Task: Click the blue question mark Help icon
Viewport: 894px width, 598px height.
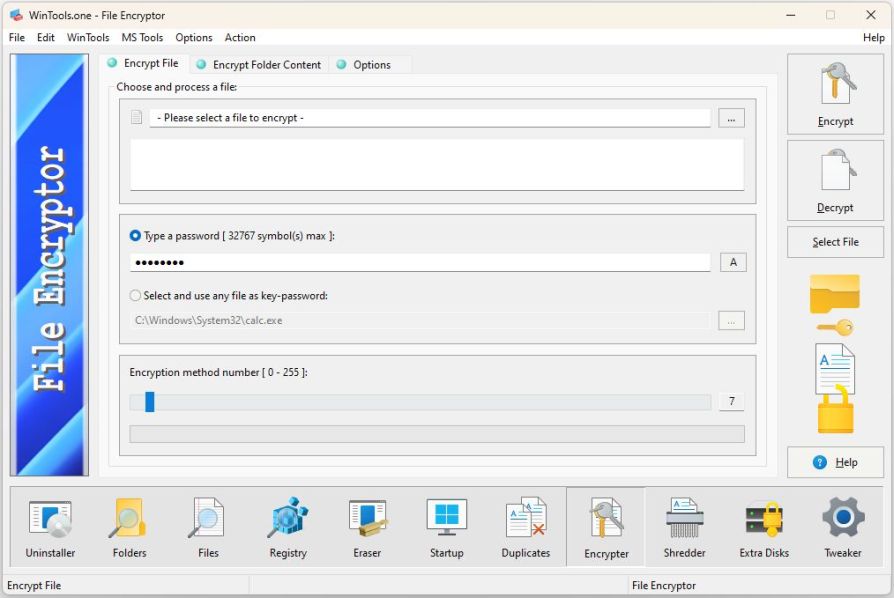Action: click(820, 462)
